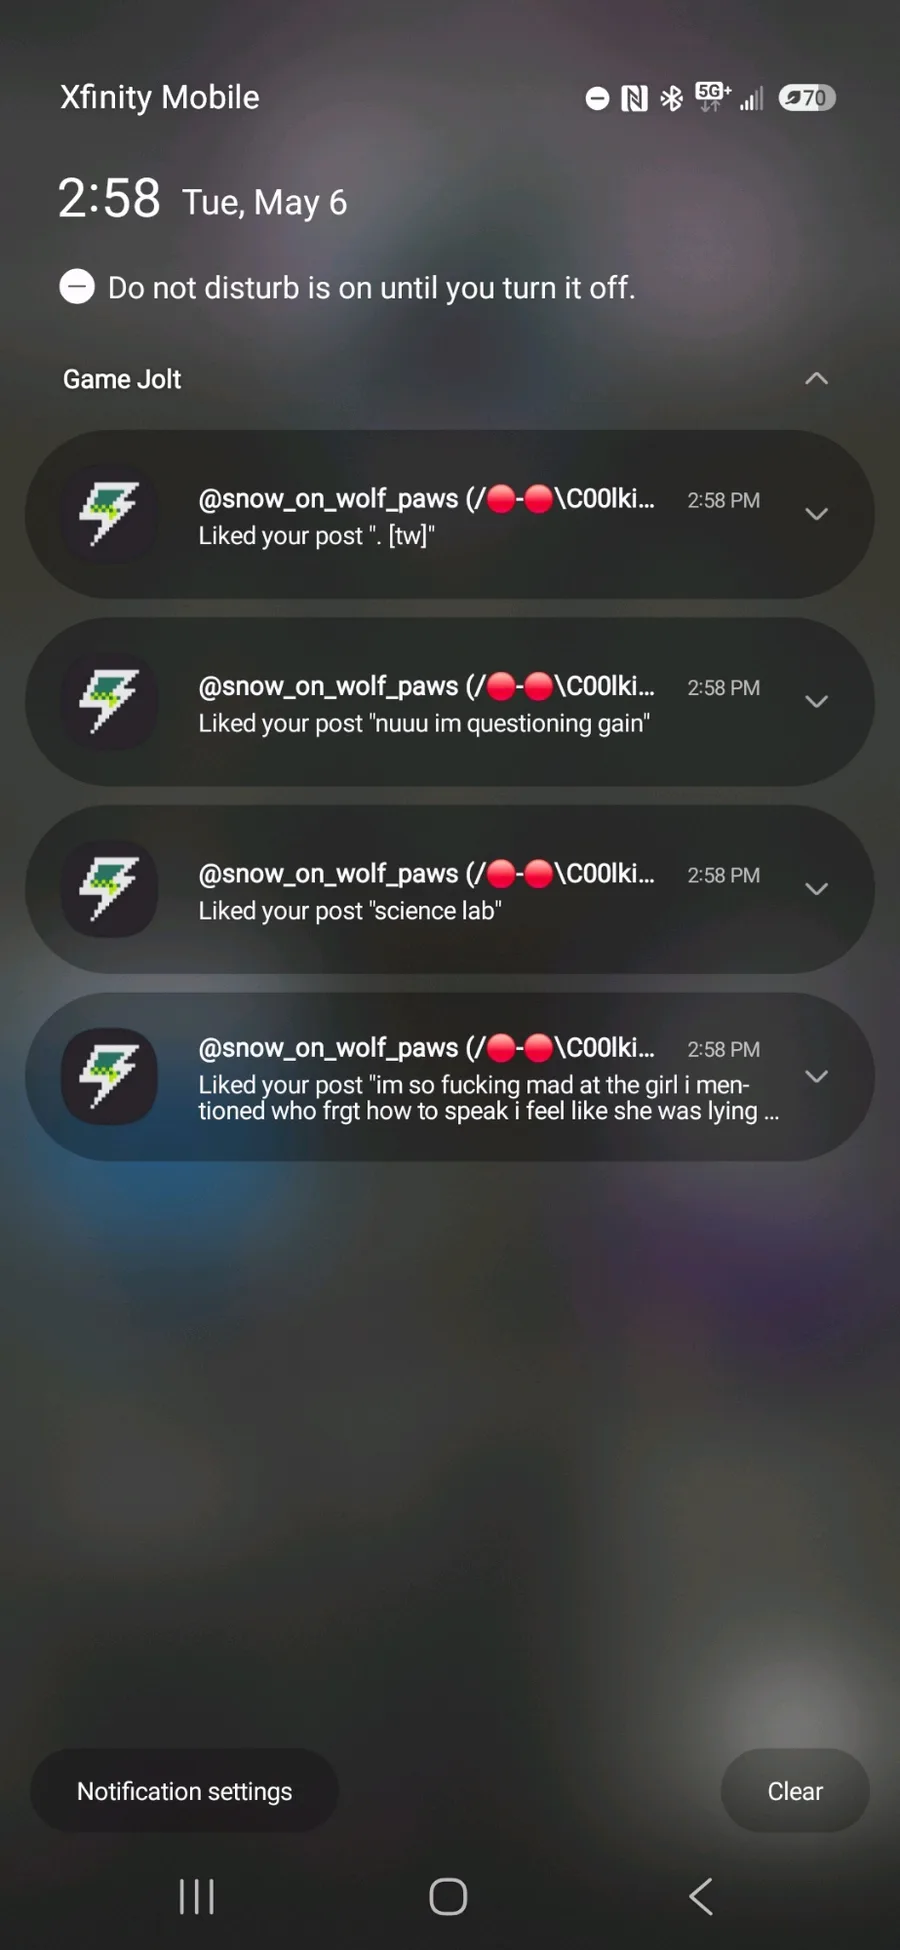Expand the "nuuu im questioning gain" notification

pyautogui.click(x=816, y=702)
